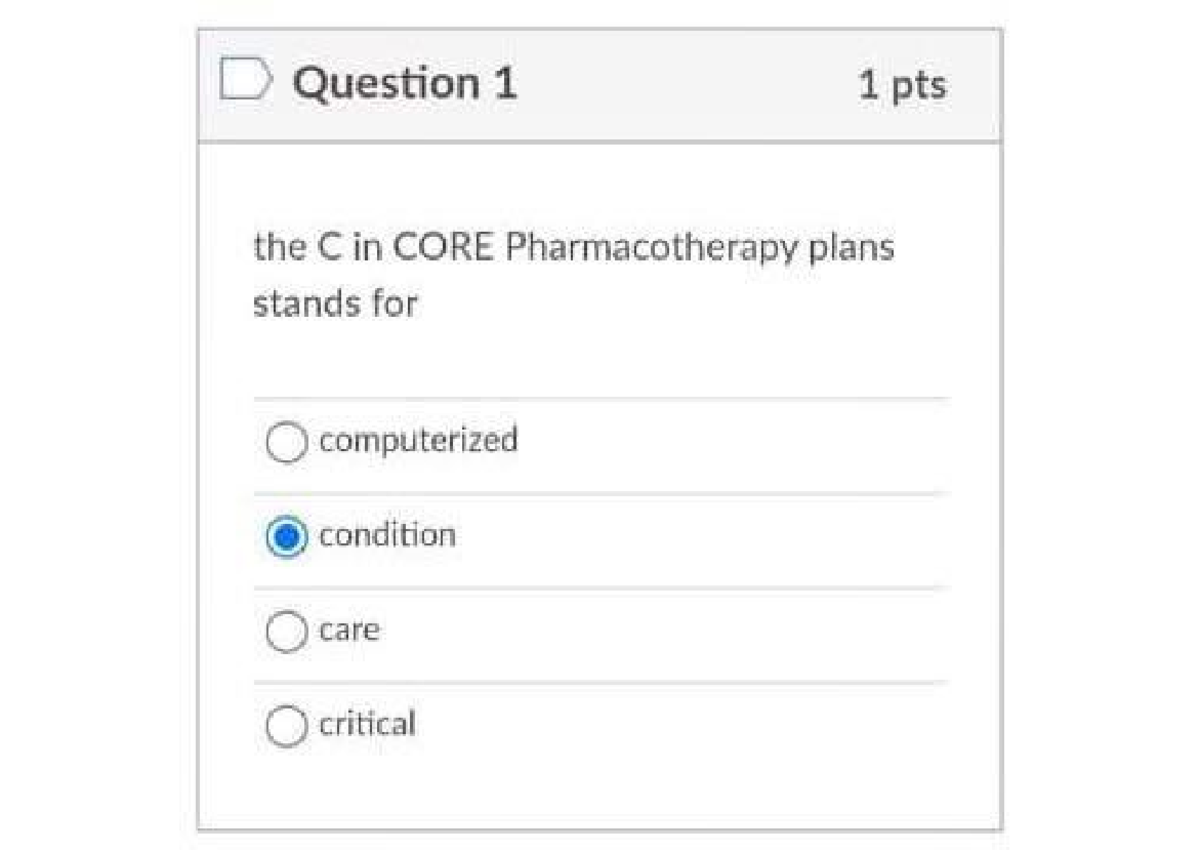The width and height of the screenshot is (1200, 852).
Task: Click the 'condition' answer label text
Action: coord(388,535)
